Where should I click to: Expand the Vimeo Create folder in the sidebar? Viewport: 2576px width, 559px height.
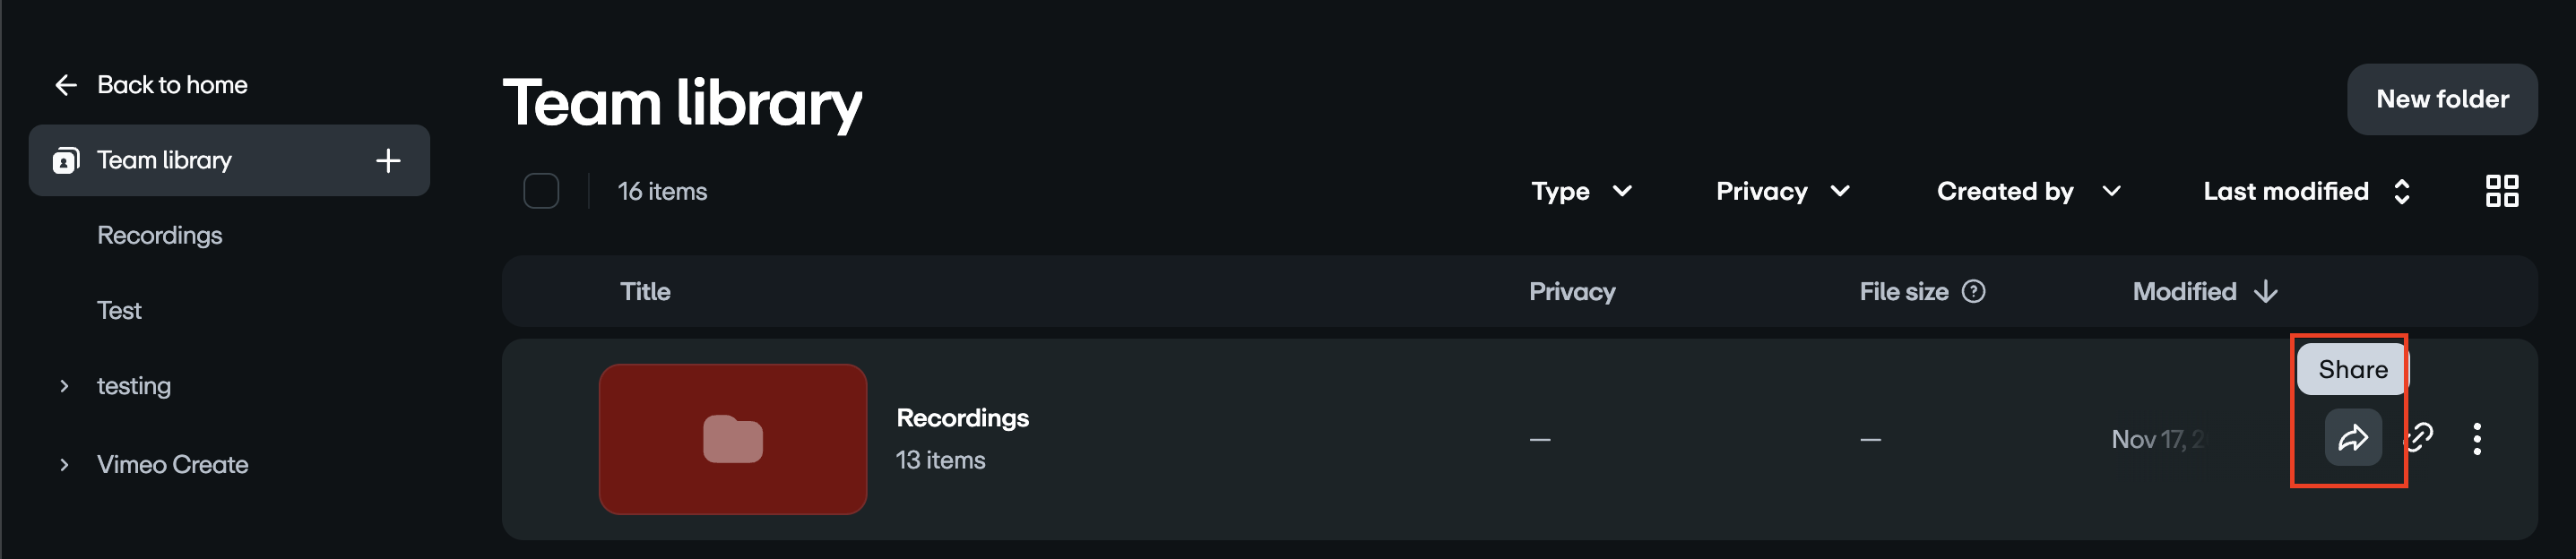click(x=64, y=463)
